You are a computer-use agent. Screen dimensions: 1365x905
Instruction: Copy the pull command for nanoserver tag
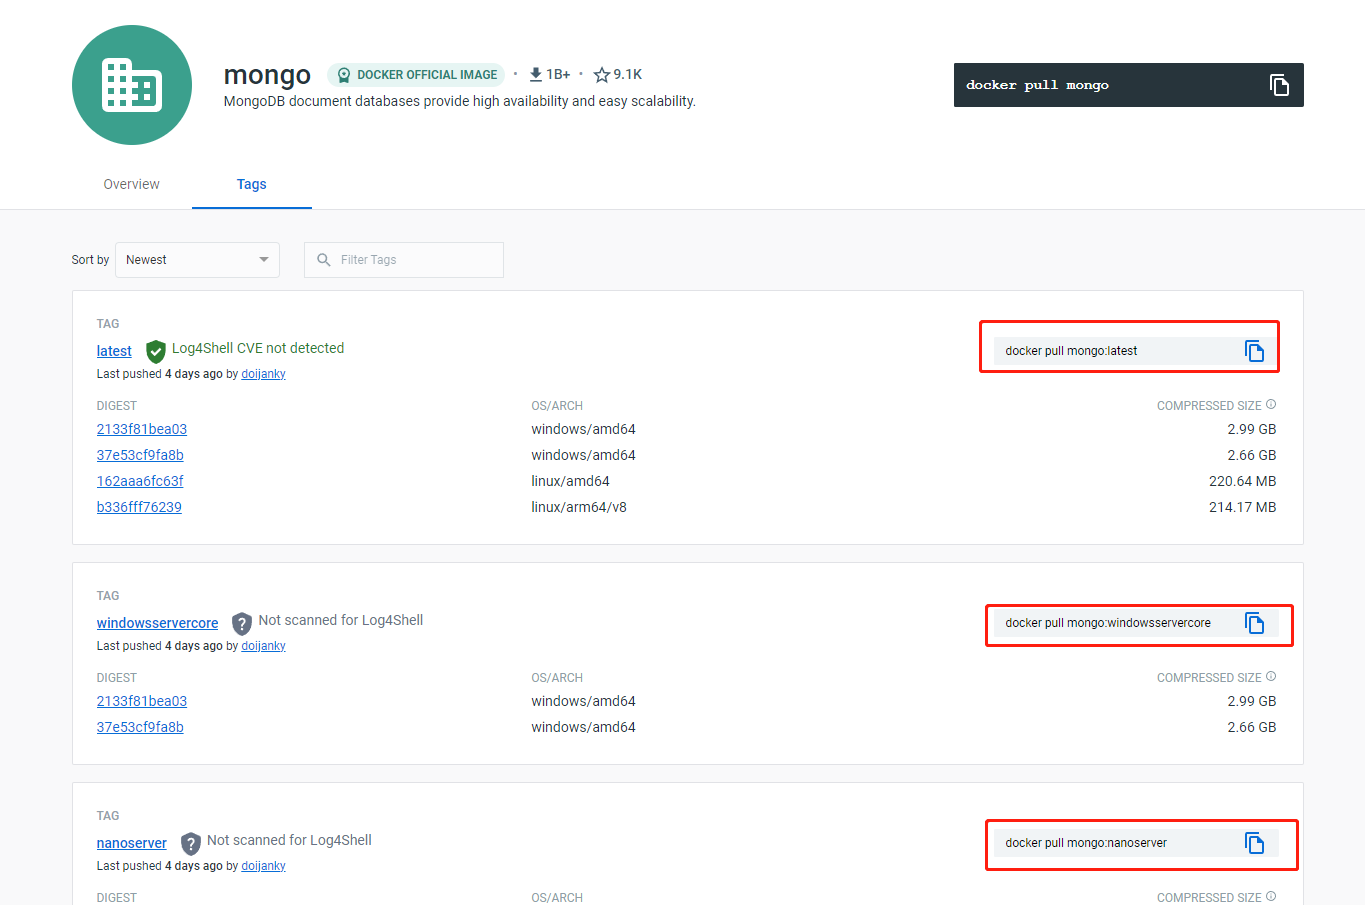1254,842
